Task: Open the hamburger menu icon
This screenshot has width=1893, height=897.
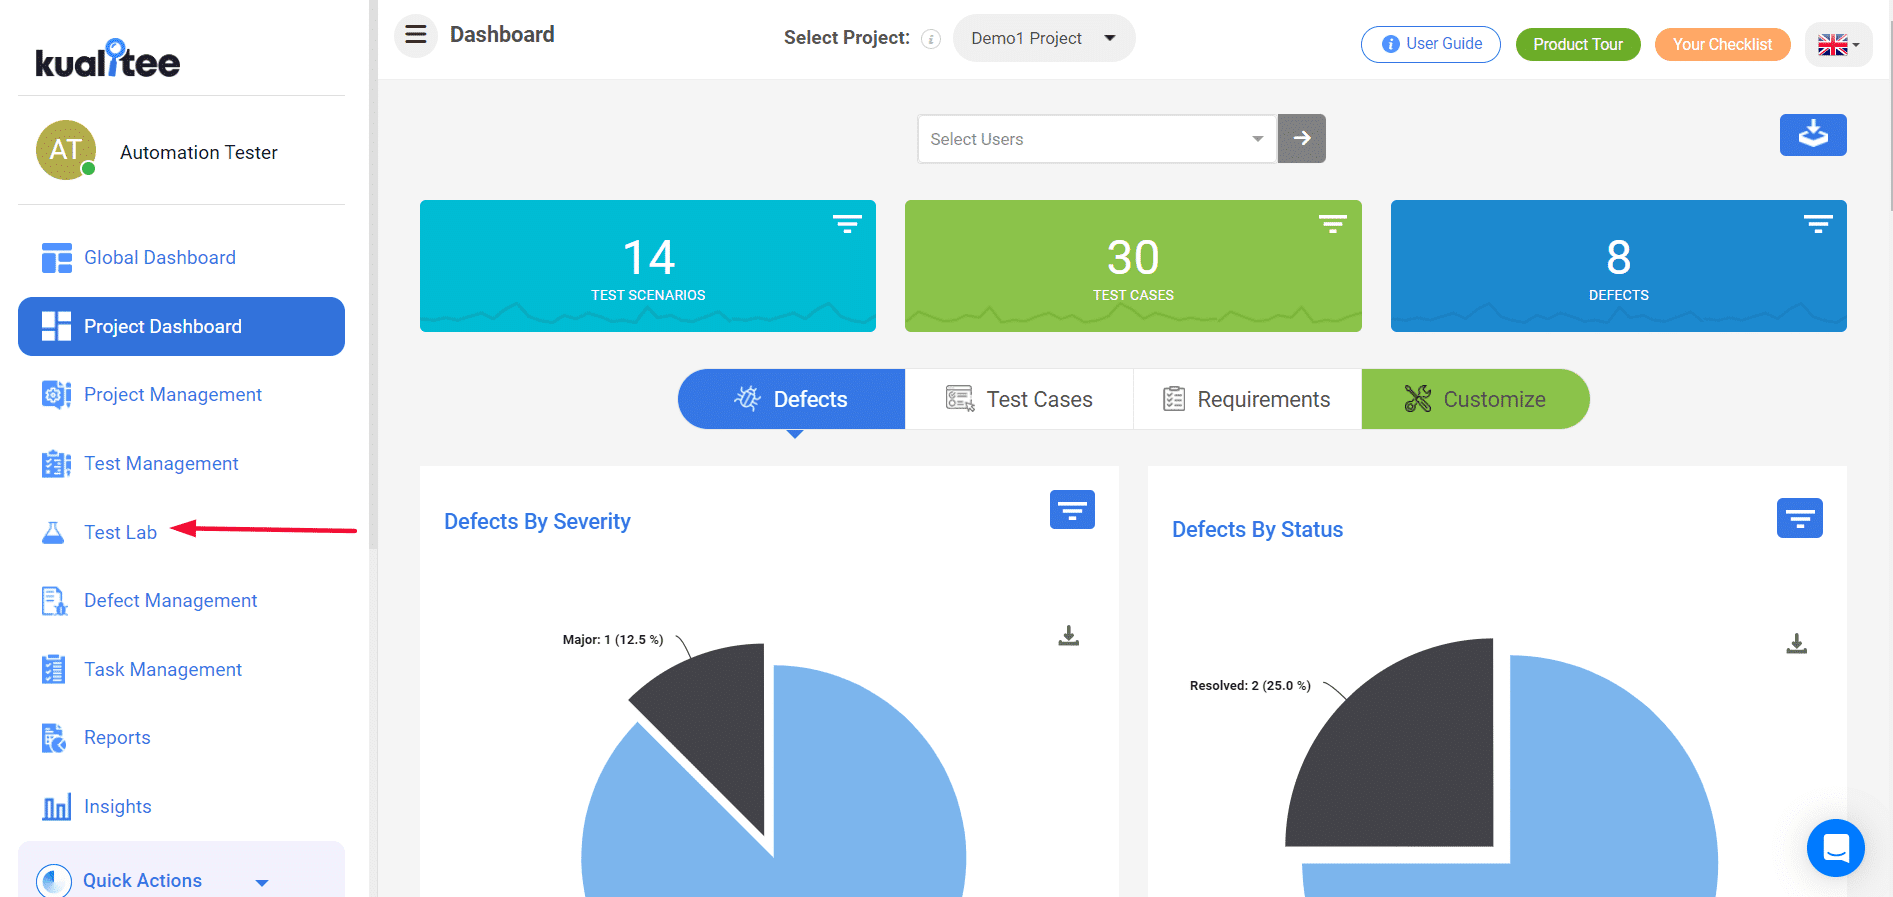Action: point(416,36)
